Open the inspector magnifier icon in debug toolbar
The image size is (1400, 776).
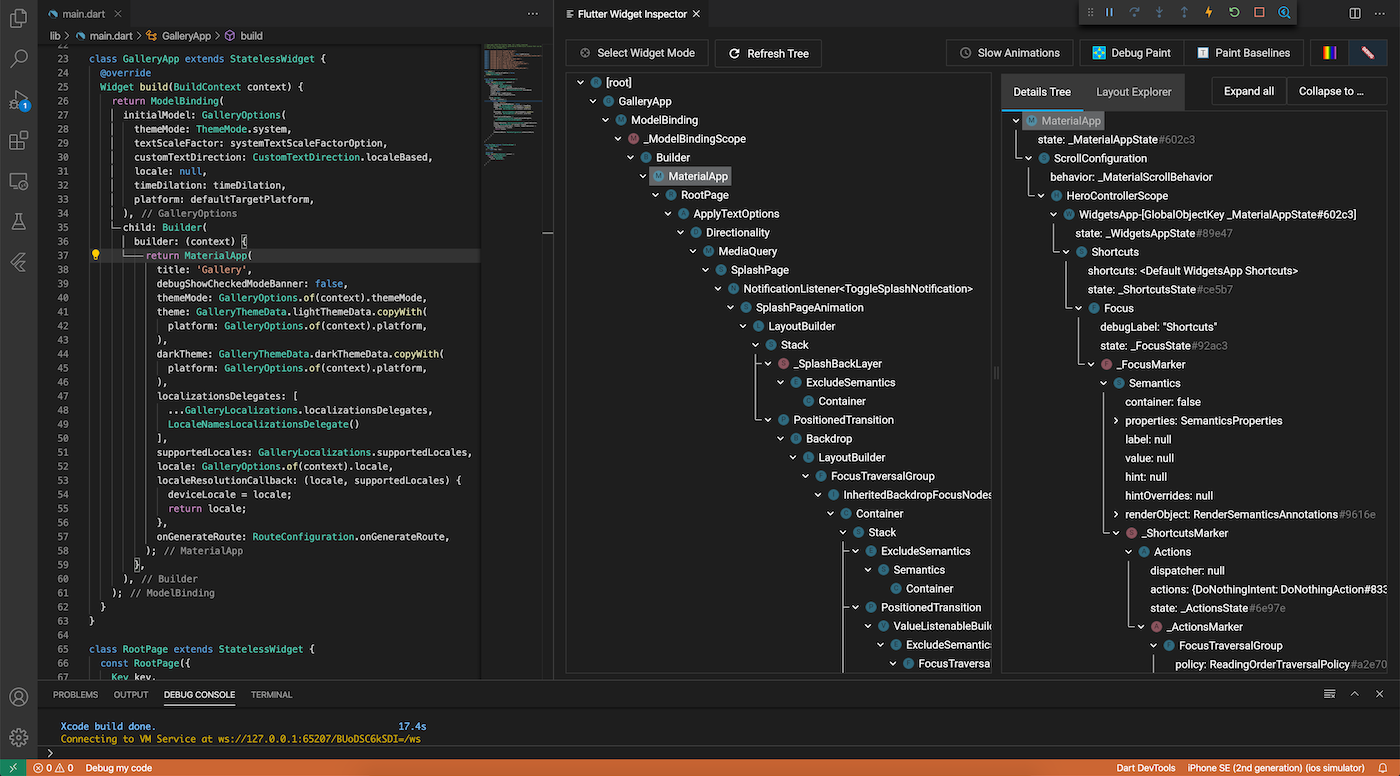pyautogui.click(x=1284, y=13)
